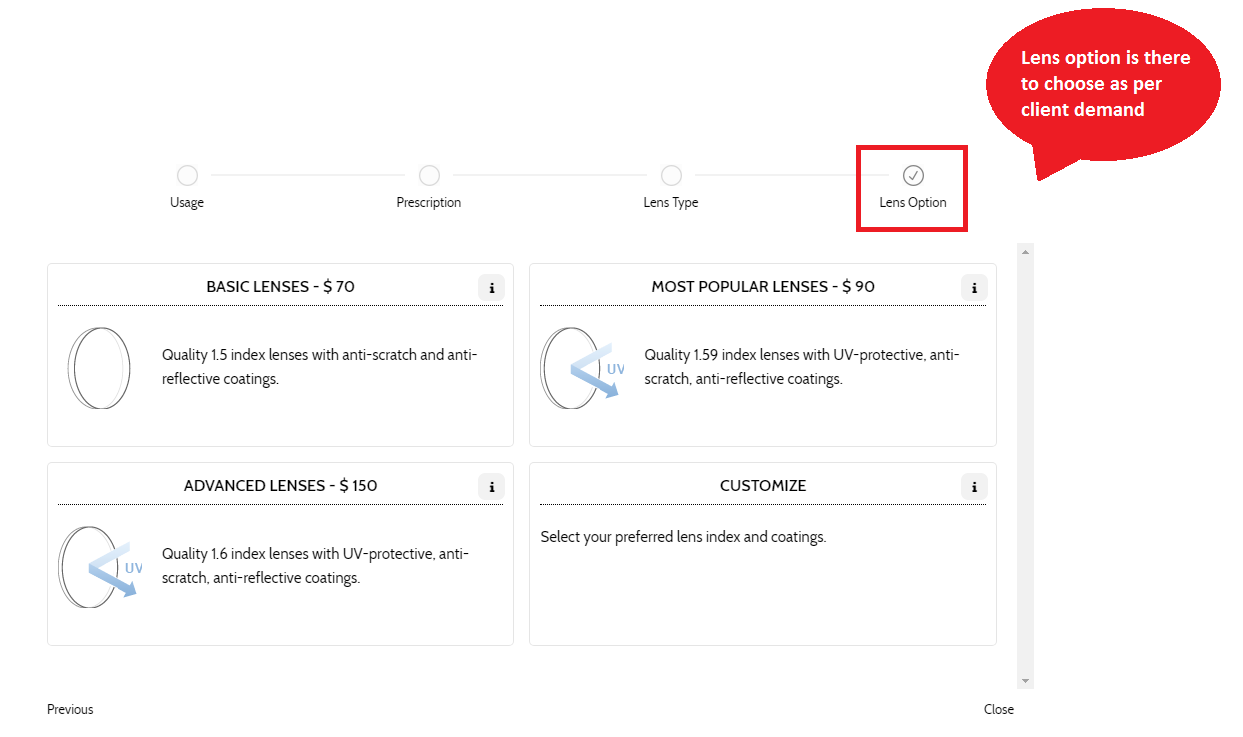Open info for Most Popular Lenses
This screenshot has width=1243, height=737.
tap(974, 288)
